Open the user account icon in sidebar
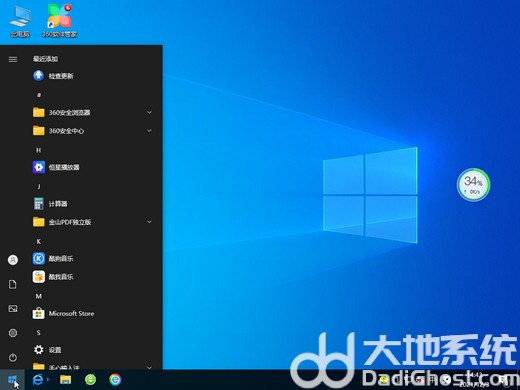520x390 pixels. coord(13,260)
